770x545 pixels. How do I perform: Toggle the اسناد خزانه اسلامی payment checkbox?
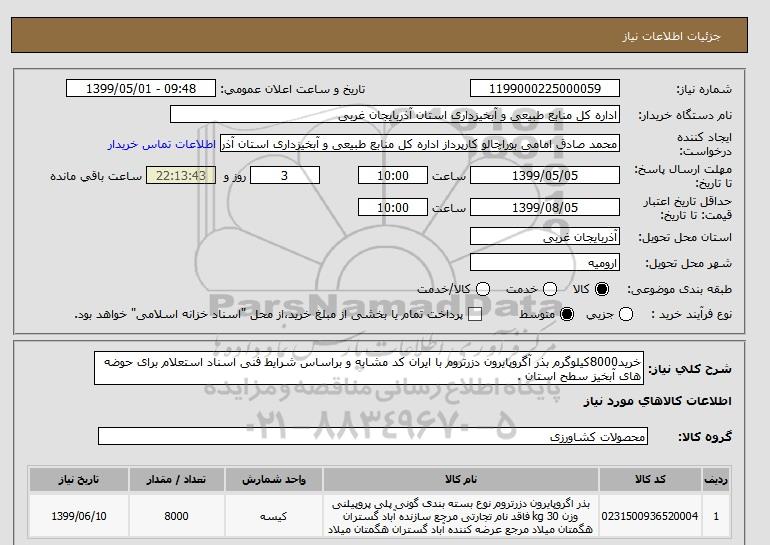pyautogui.click(x=475, y=315)
